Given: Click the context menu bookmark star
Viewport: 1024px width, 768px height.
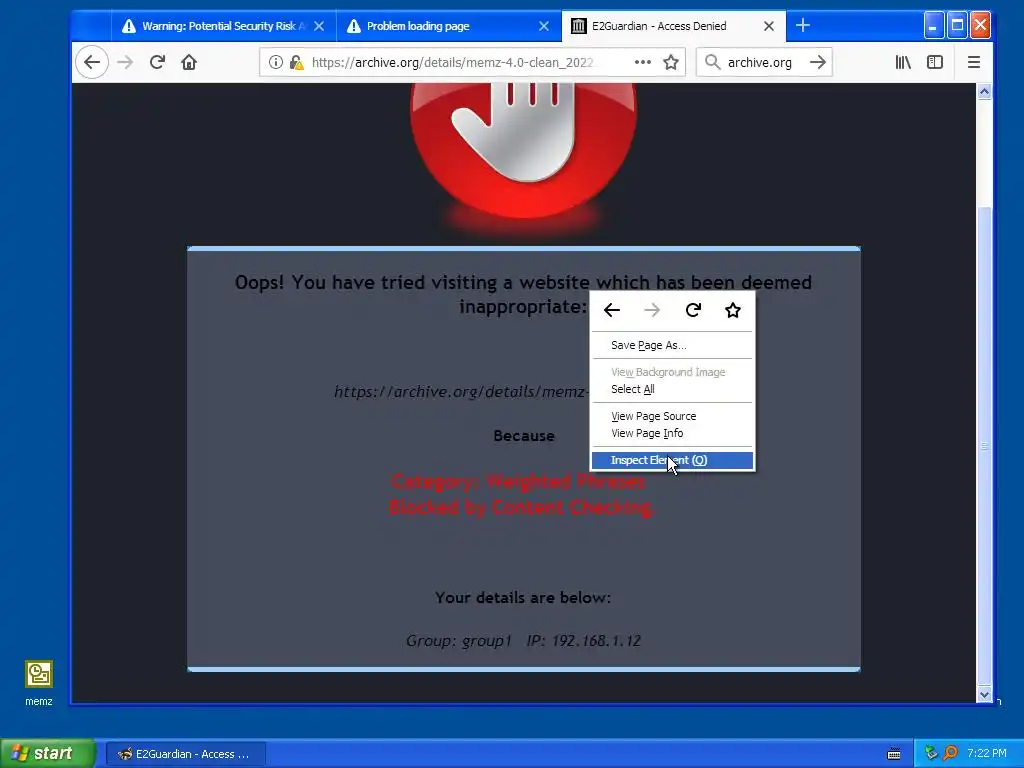Looking at the screenshot, I should click(x=733, y=310).
